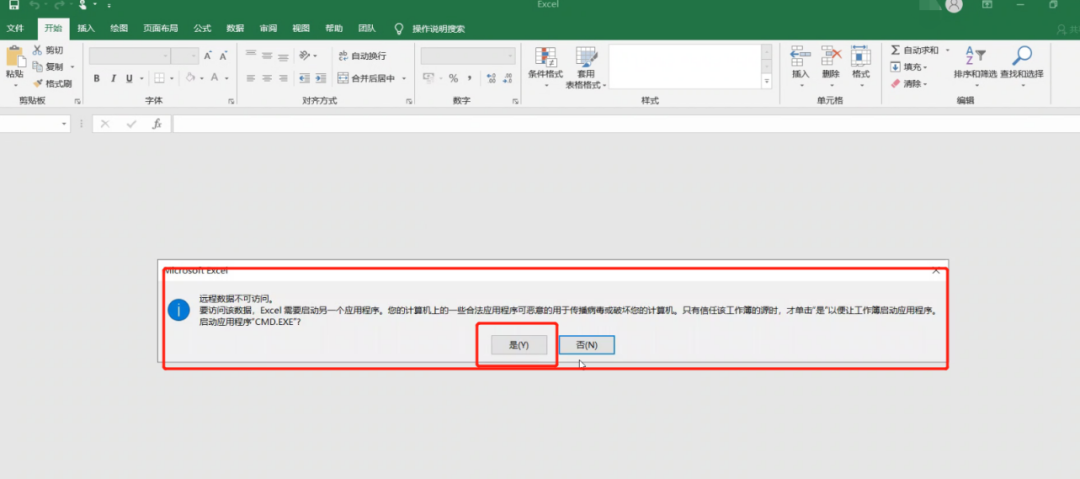The width and height of the screenshot is (1080, 479).
Task: Expand the cell styles gallery
Action: point(767,82)
